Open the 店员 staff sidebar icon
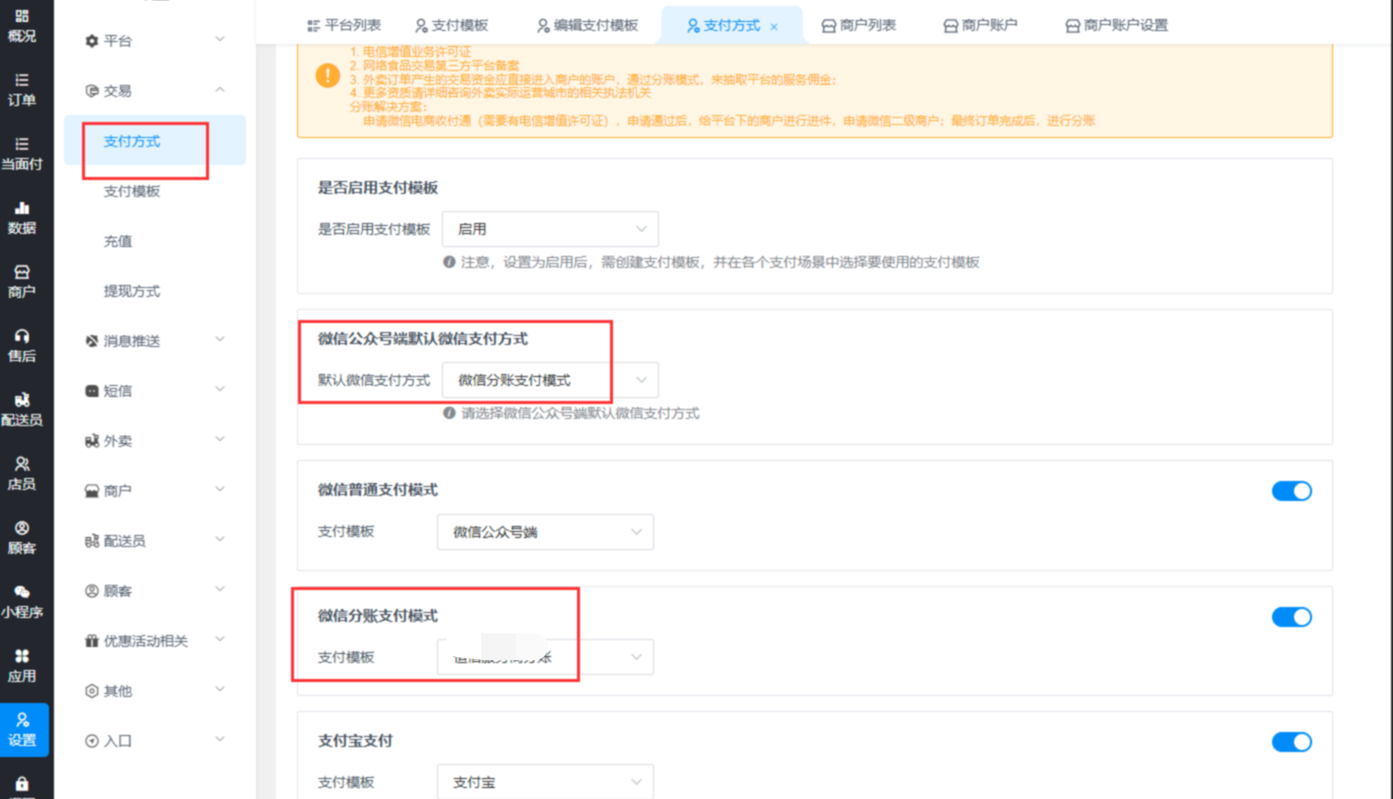This screenshot has height=799, width=1393. (x=22, y=473)
